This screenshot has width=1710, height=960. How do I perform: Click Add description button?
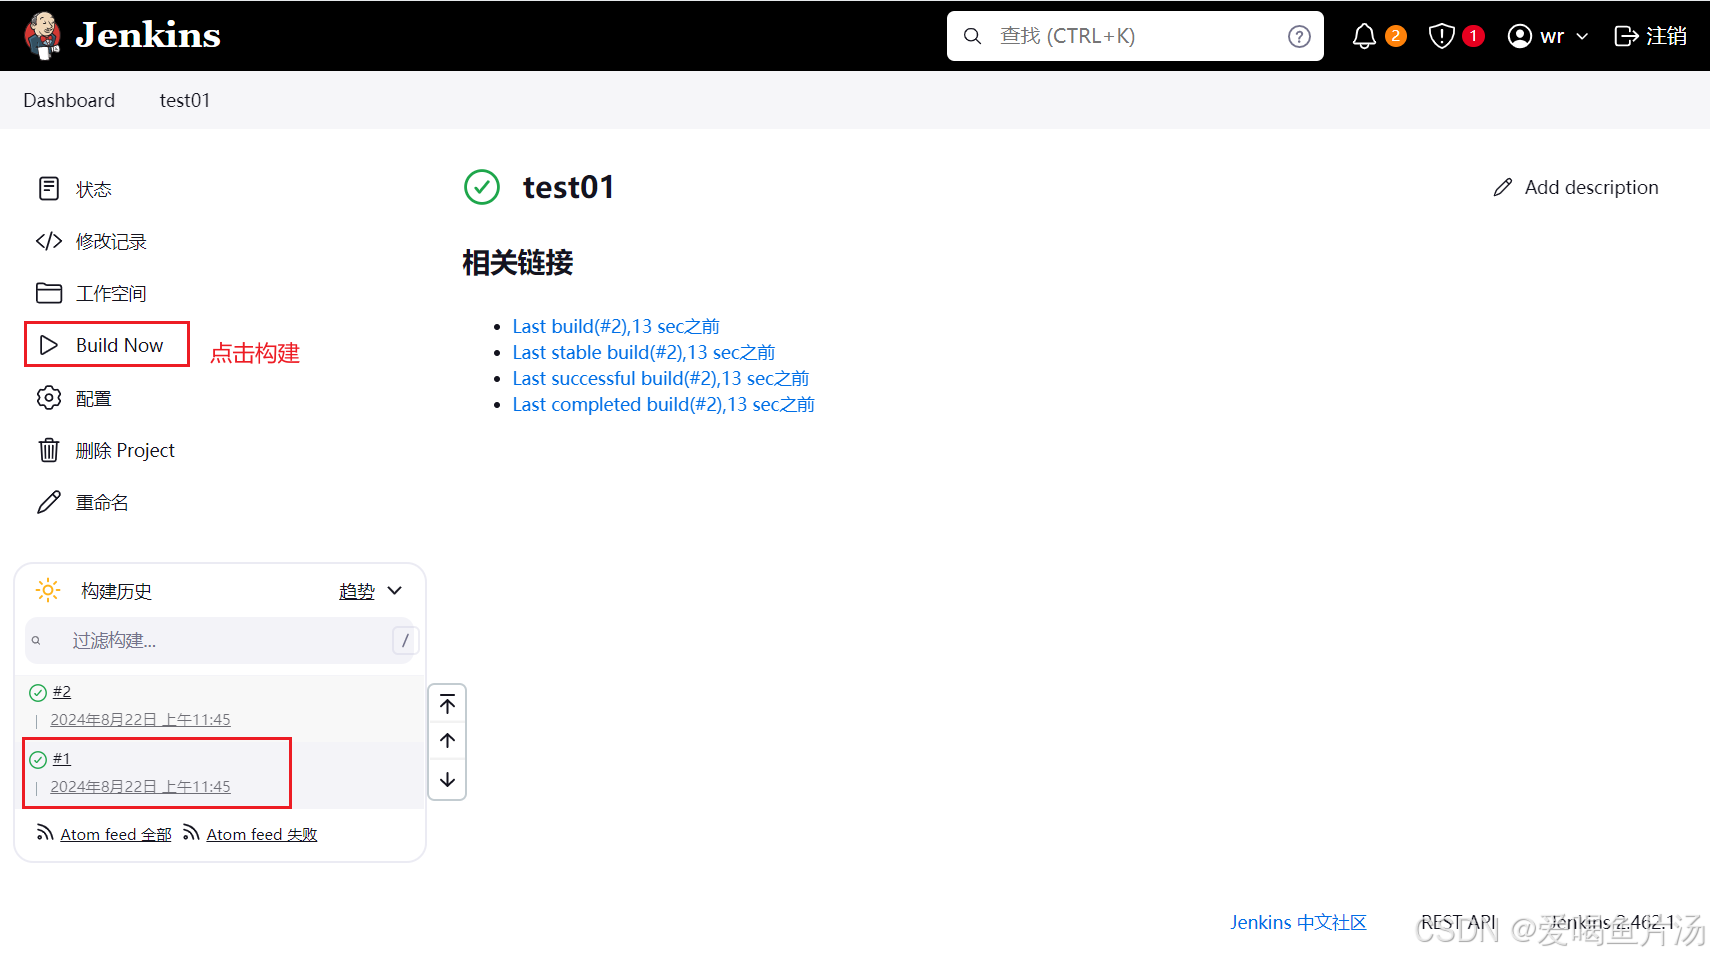pos(1576,187)
